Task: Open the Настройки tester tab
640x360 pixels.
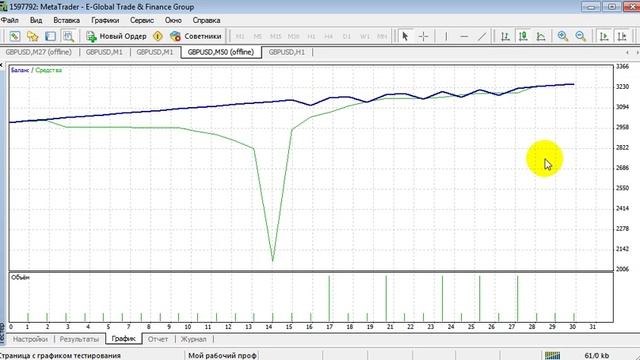Action: 30,339
